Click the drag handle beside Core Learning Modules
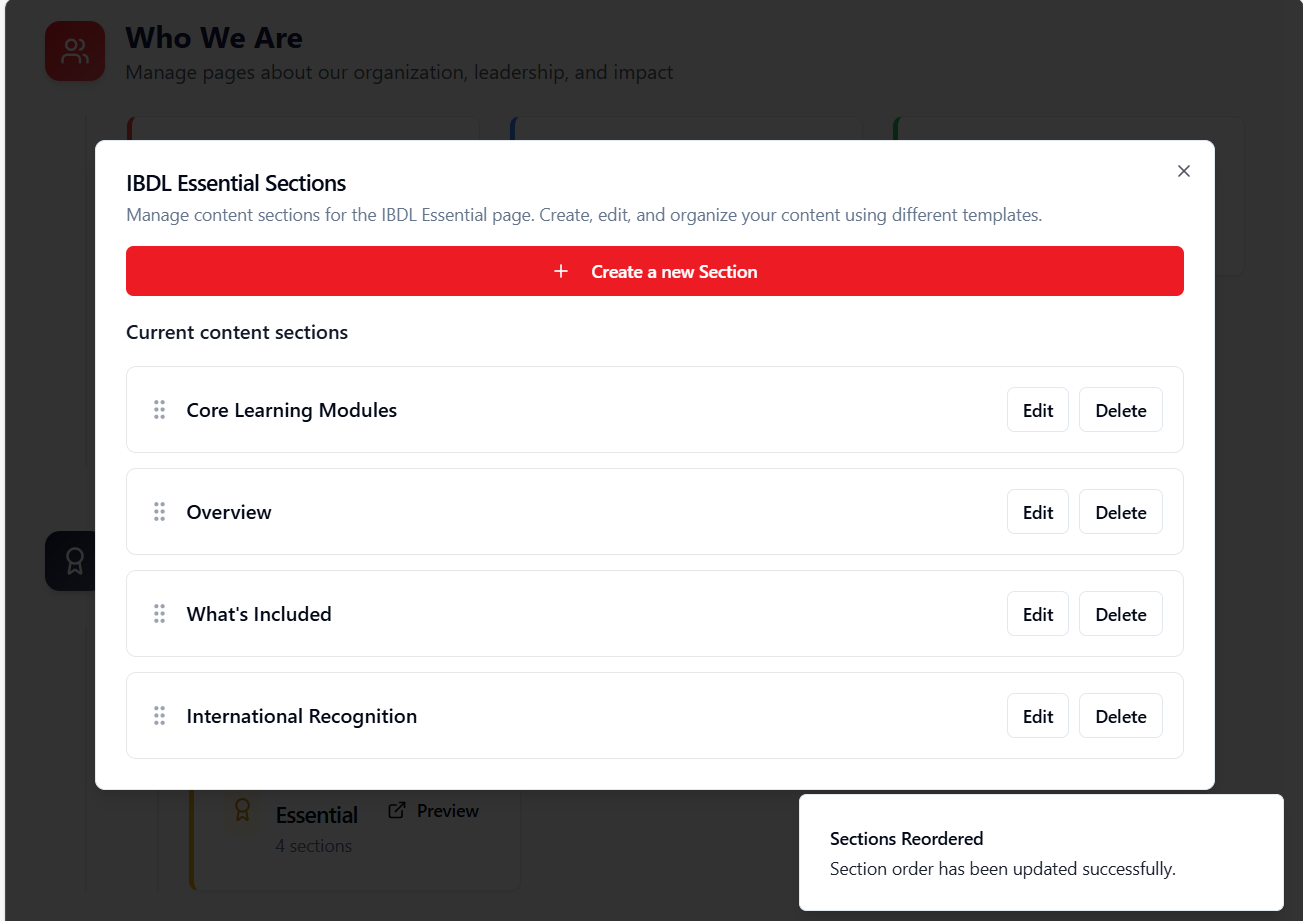This screenshot has height=921, width=1303. coord(159,410)
